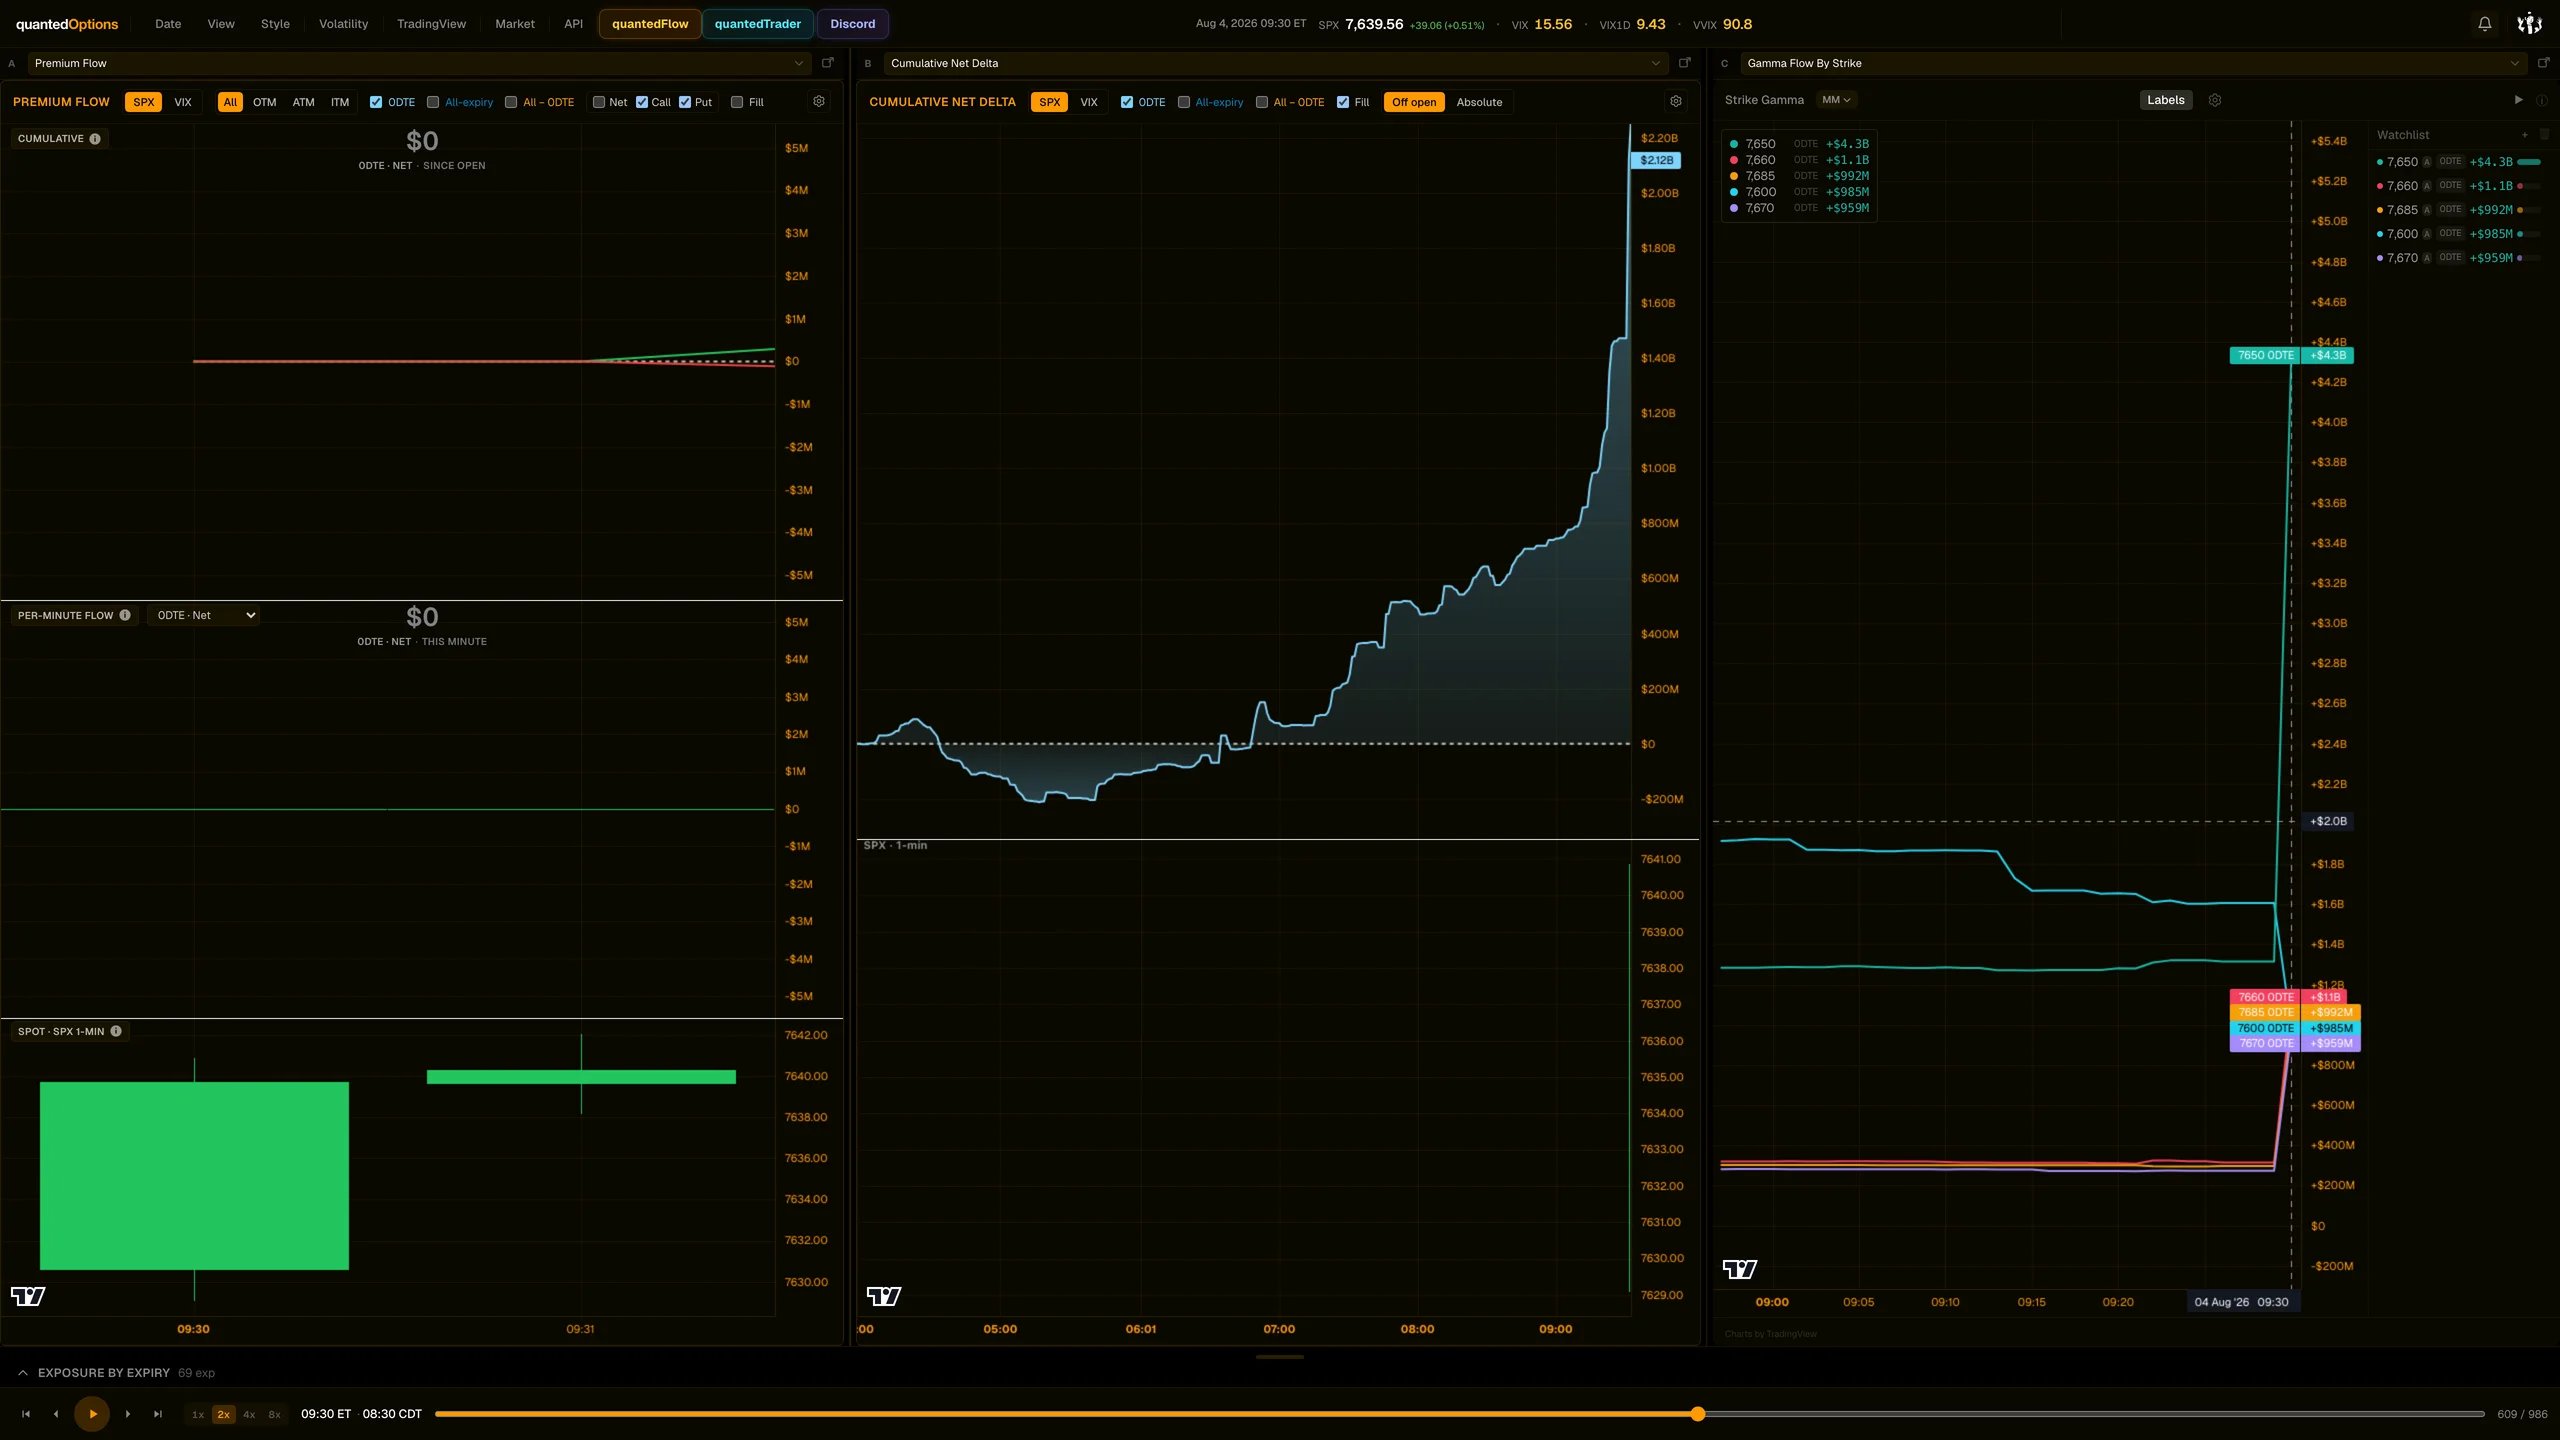Enable Fill checkbox in Premium Flow
The width and height of the screenshot is (2560, 1440).
coord(737,102)
